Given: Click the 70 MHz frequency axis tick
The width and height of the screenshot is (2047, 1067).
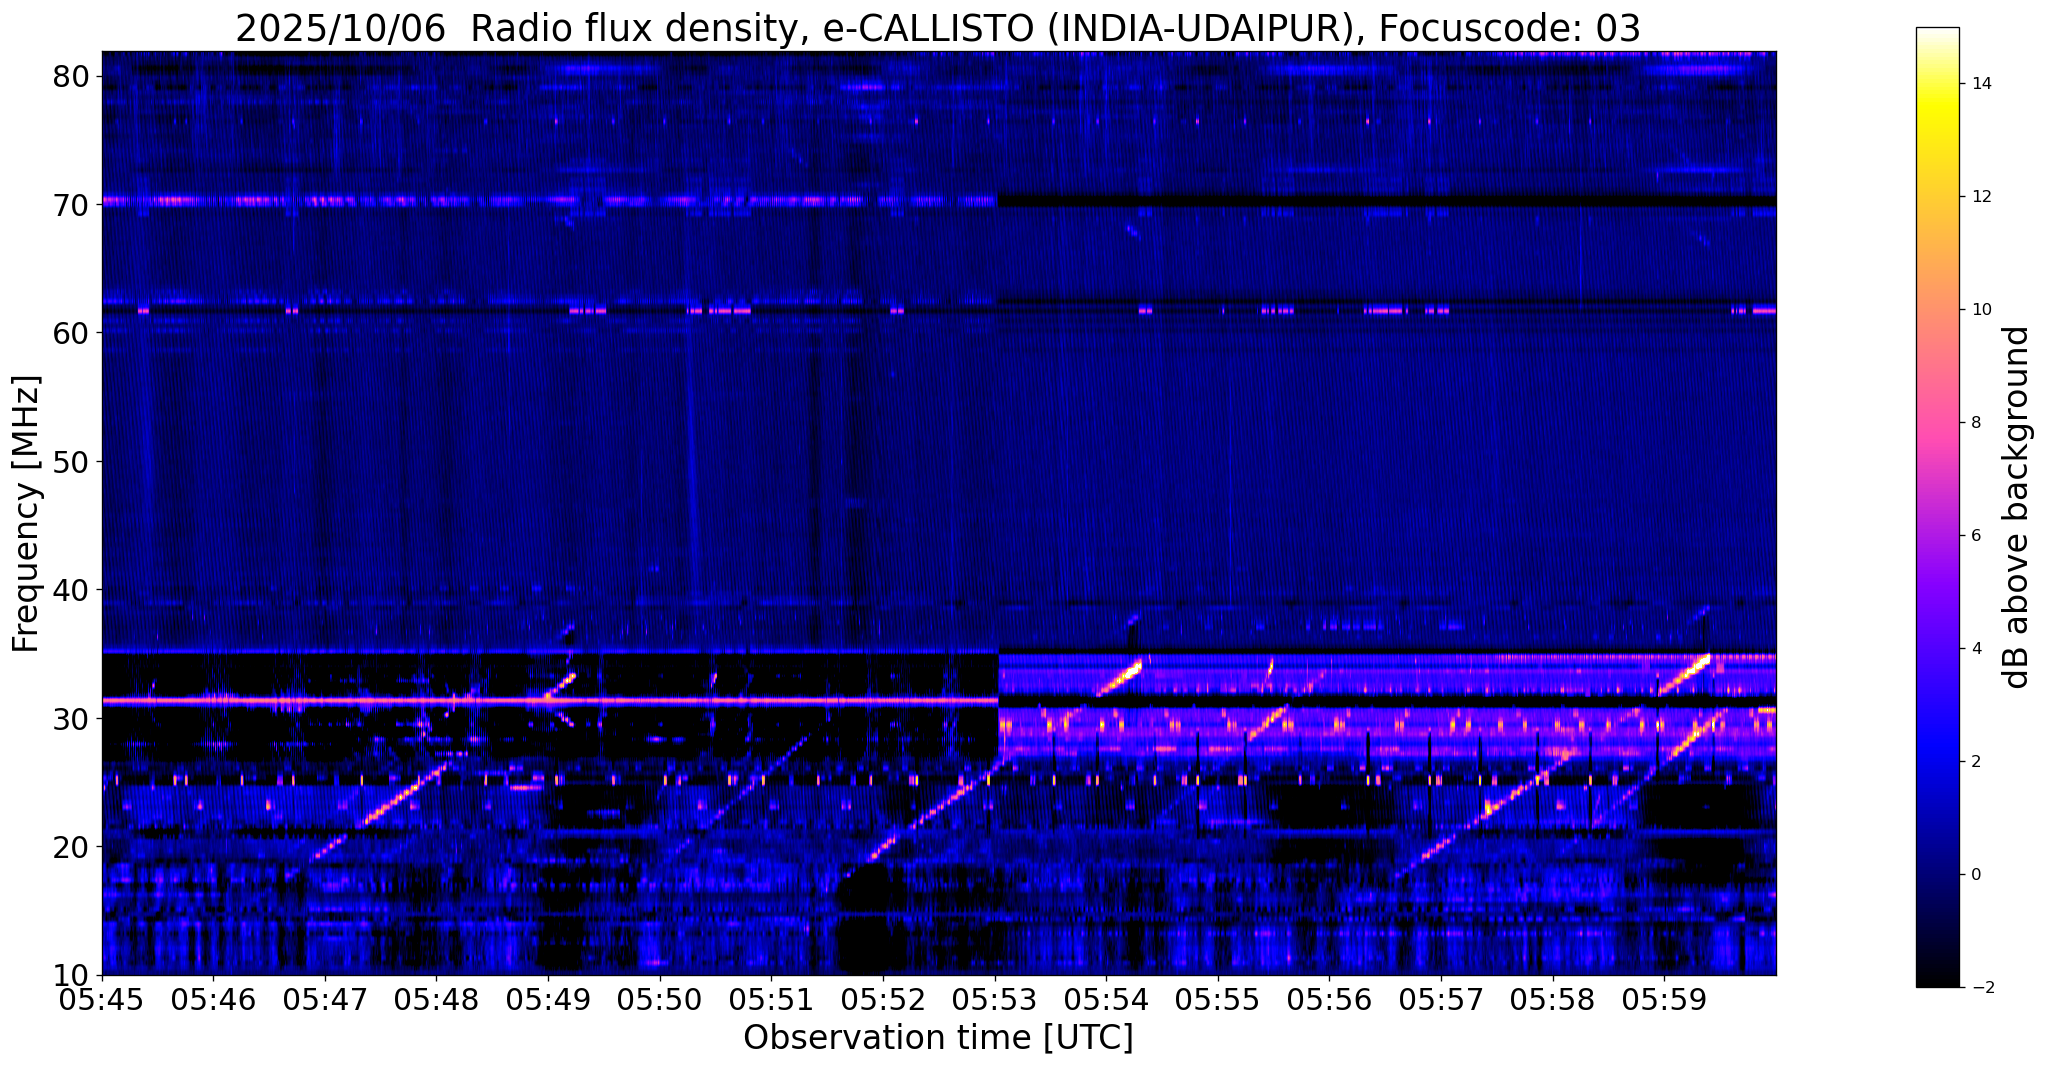Looking at the screenshot, I should click(x=73, y=204).
